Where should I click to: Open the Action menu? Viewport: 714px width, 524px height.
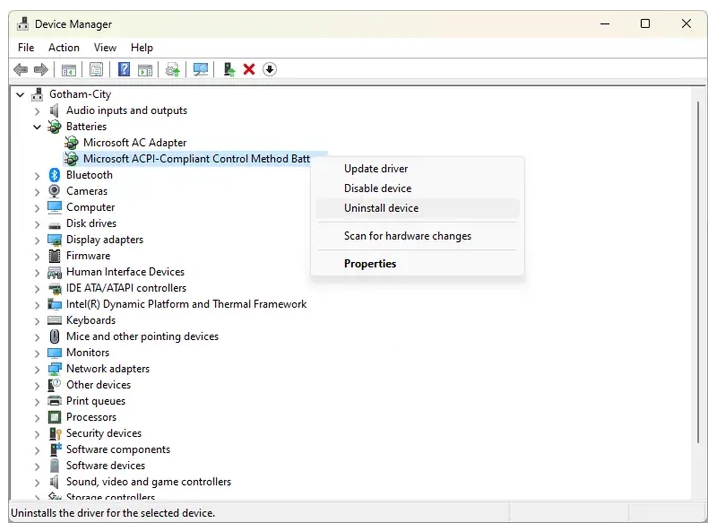tap(64, 47)
